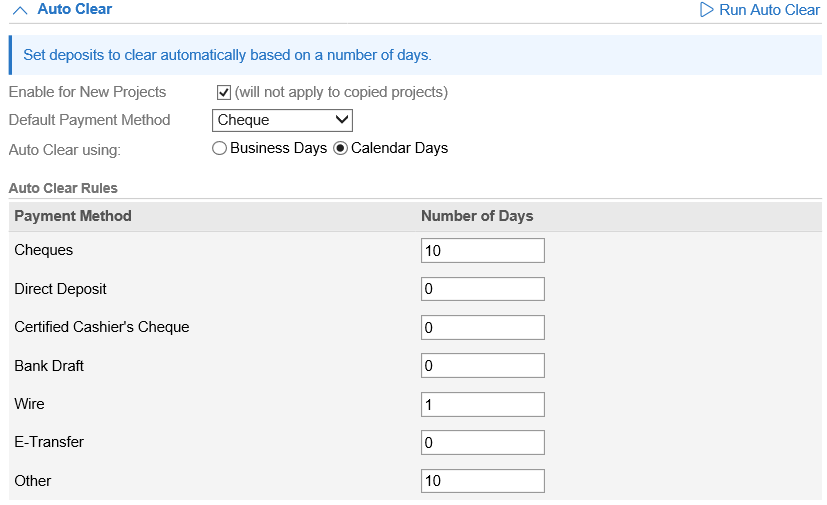The height and width of the screenshot is (505, 827).
Task: Select the Other payment days field
Action: [x=482, y=481]
